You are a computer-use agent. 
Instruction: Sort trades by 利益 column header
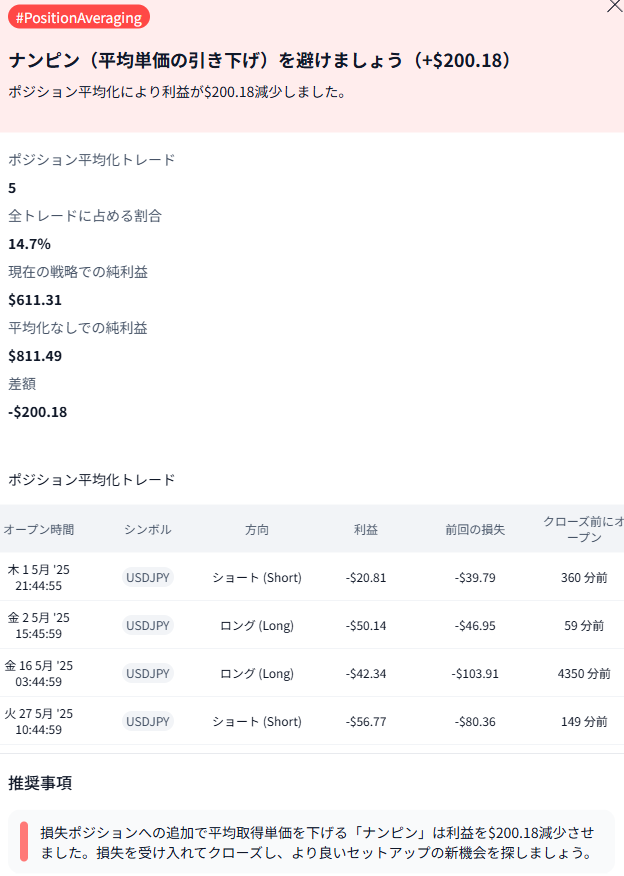coord(365,529)
